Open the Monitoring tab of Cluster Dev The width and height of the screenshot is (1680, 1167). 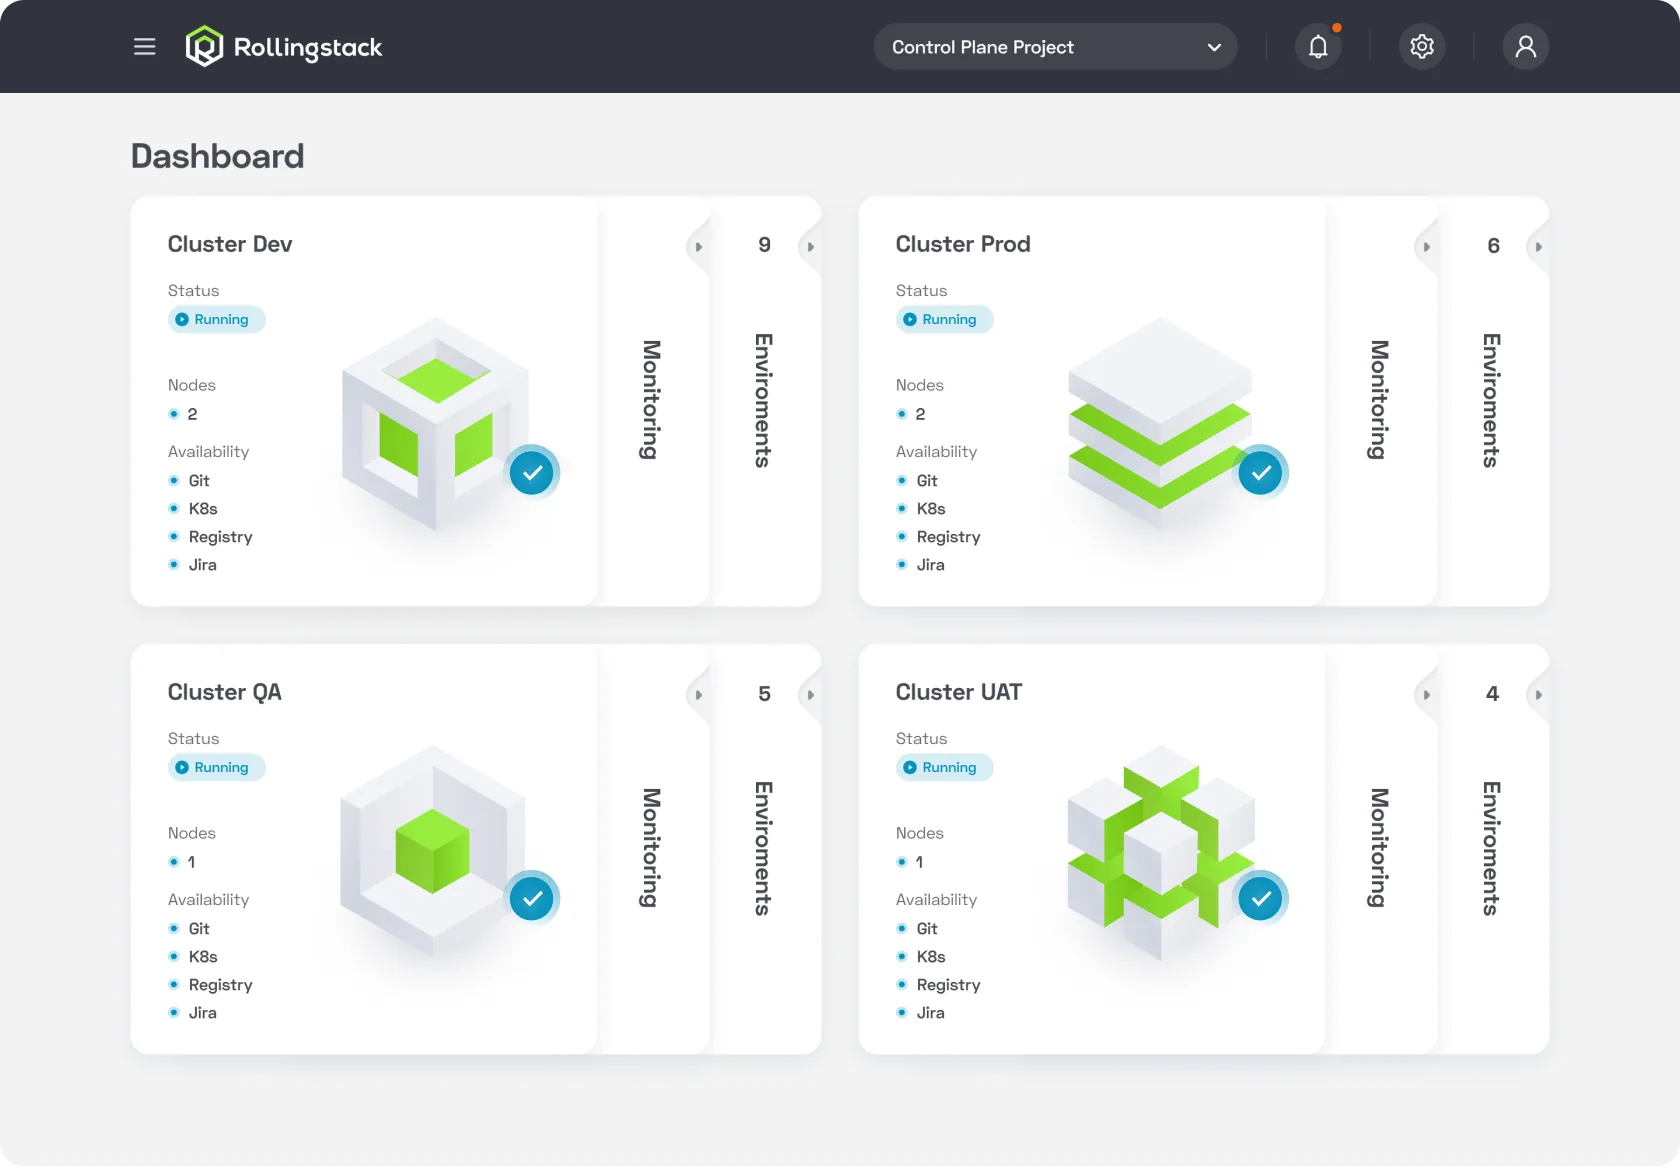651,400
